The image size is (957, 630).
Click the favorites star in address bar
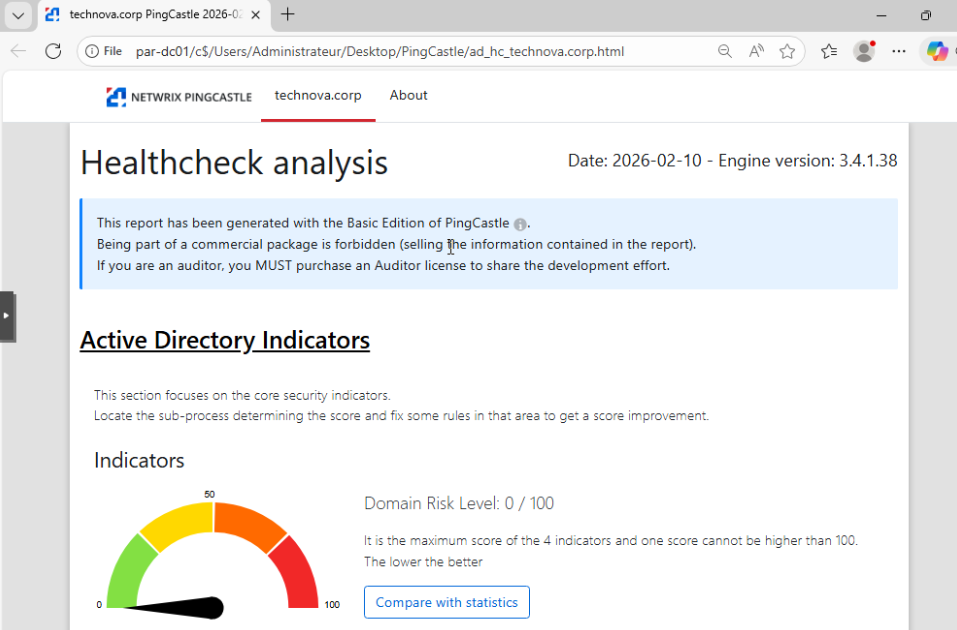coord(787,51)
